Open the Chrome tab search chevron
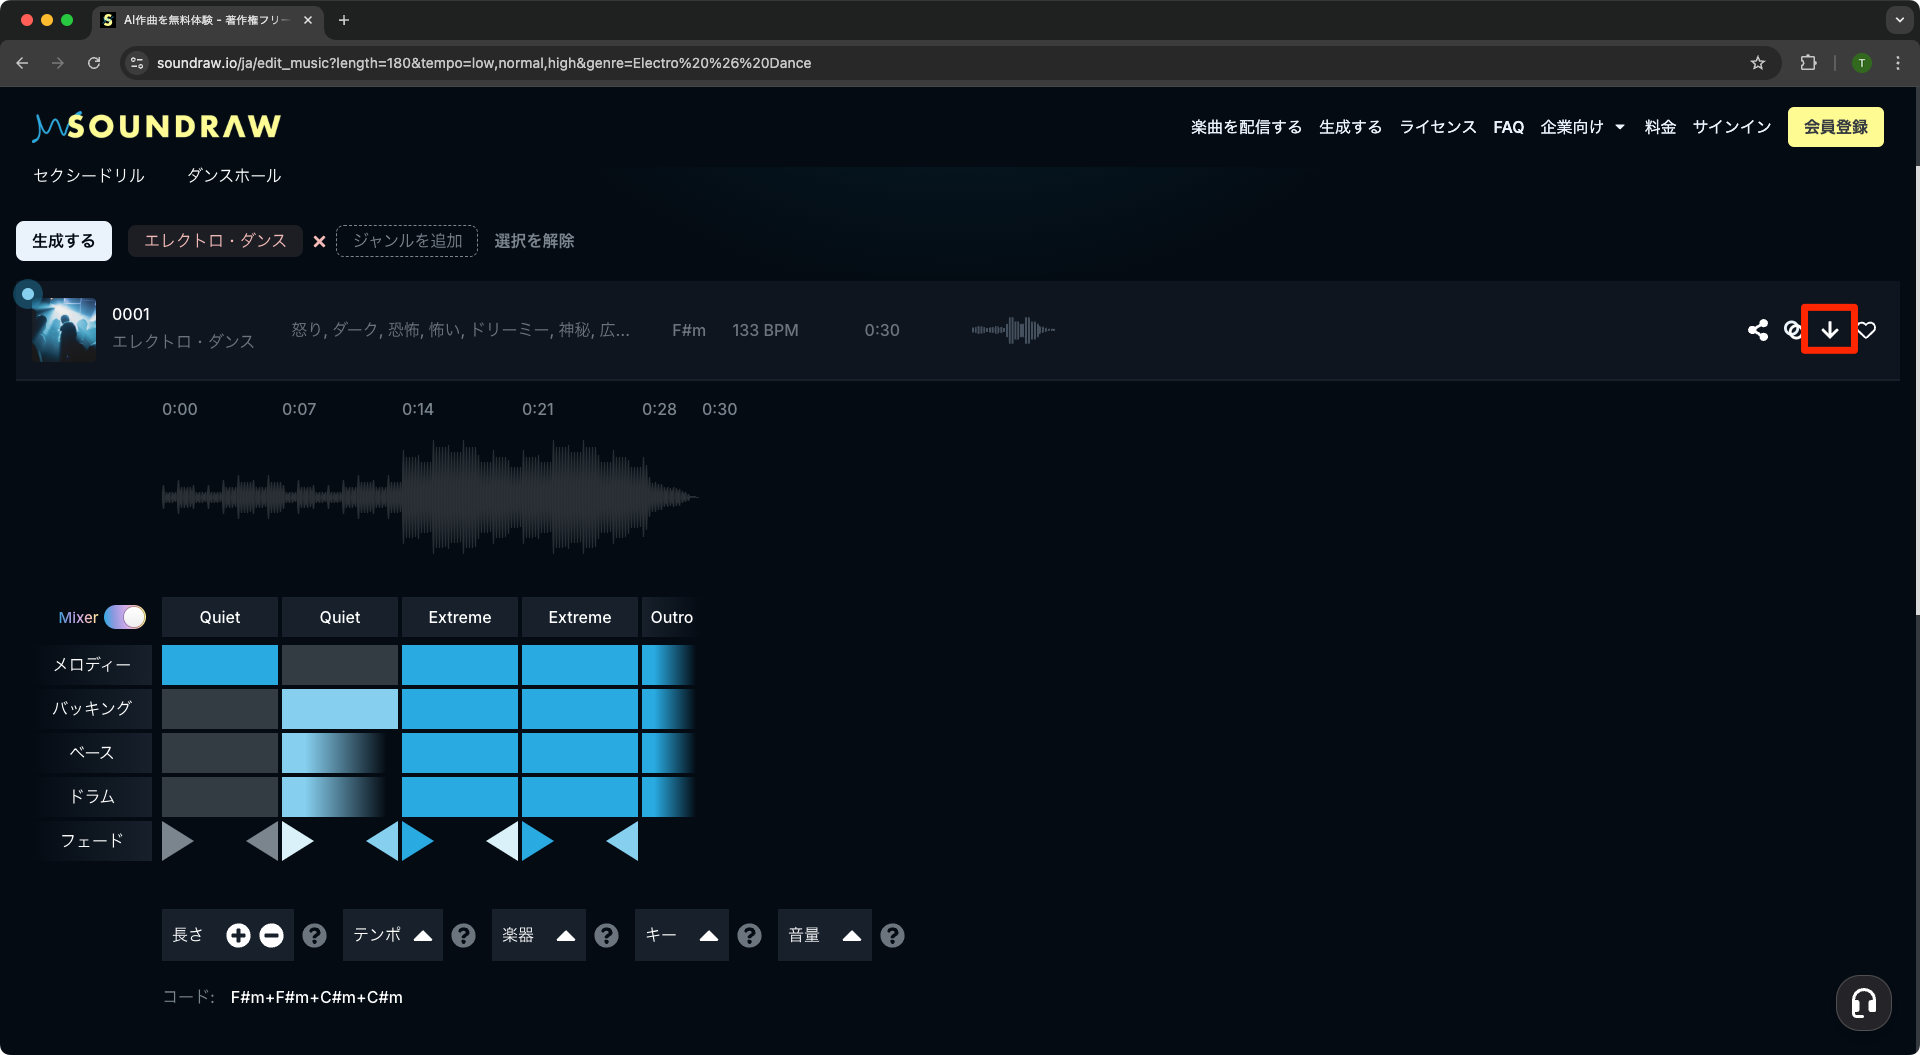The width and height of the screenshot is (1920, 1055). pos(1899,20)
